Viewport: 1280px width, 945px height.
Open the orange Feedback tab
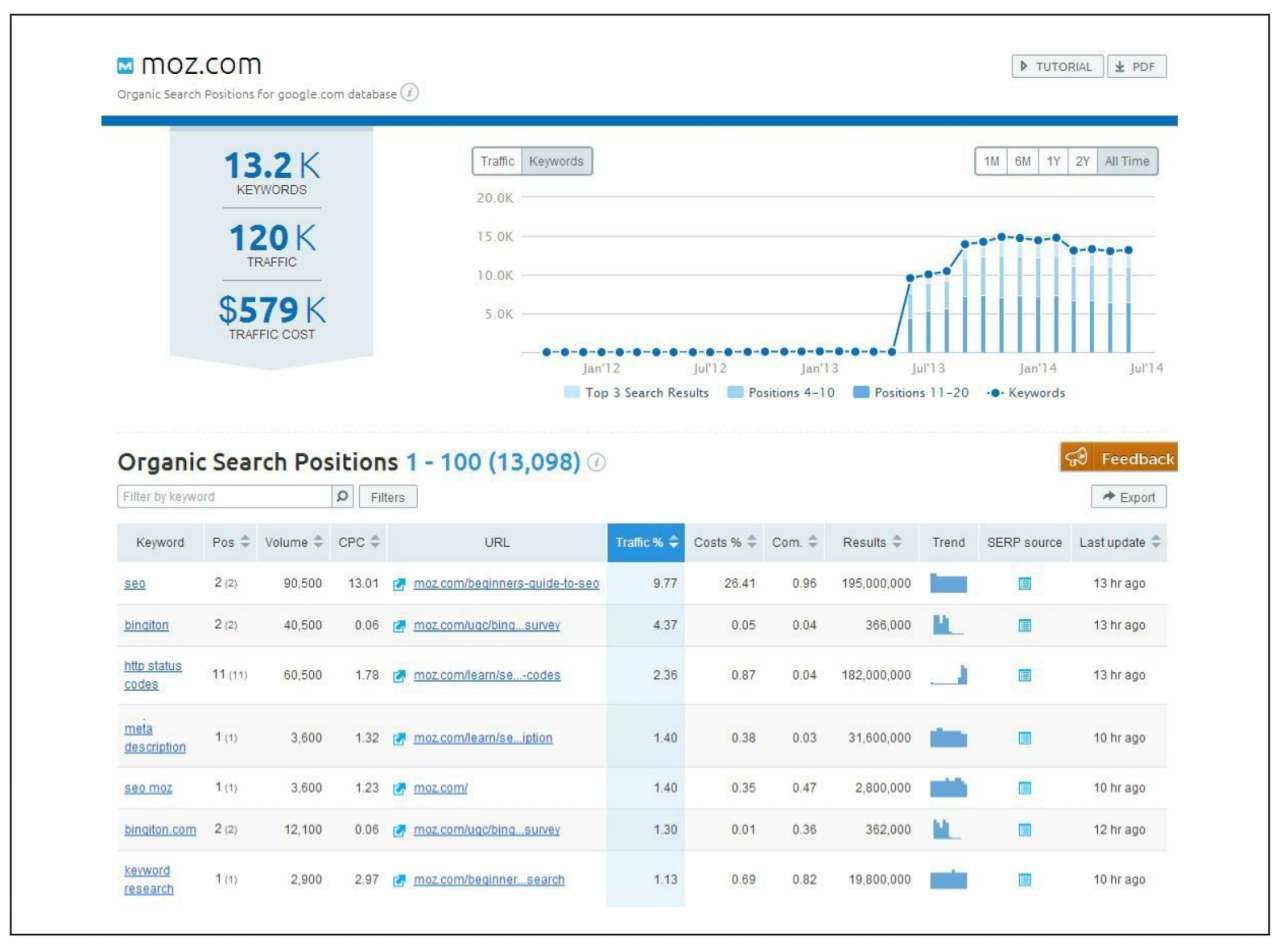(1119, 458)
